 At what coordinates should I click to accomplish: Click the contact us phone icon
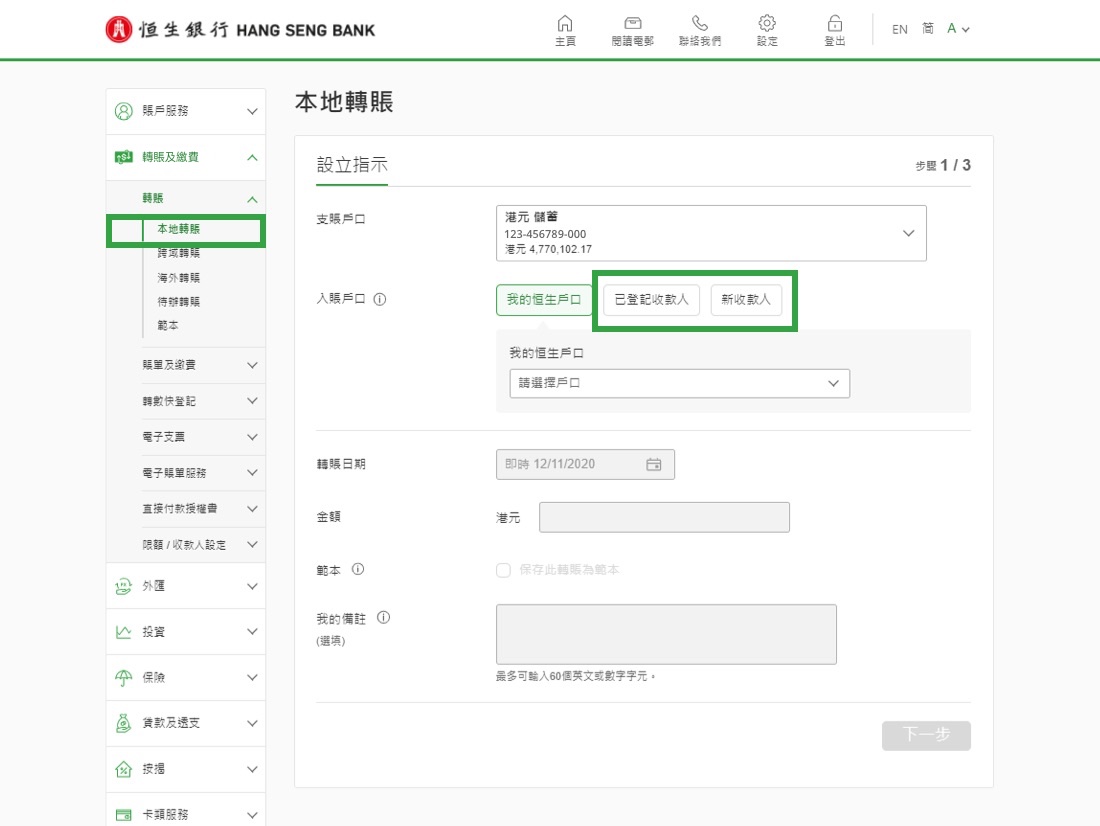[x=700, y=24]
